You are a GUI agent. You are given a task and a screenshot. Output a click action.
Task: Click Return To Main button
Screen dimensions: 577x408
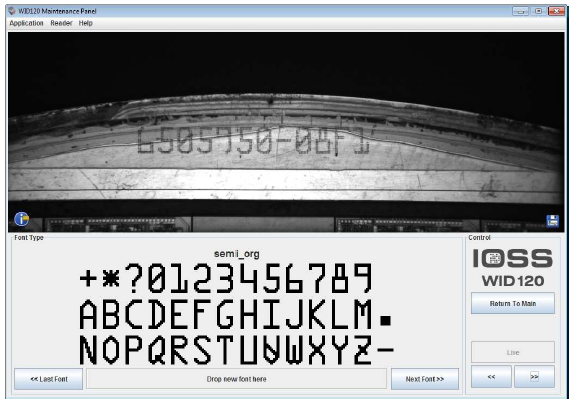click(x=513, y=303)
